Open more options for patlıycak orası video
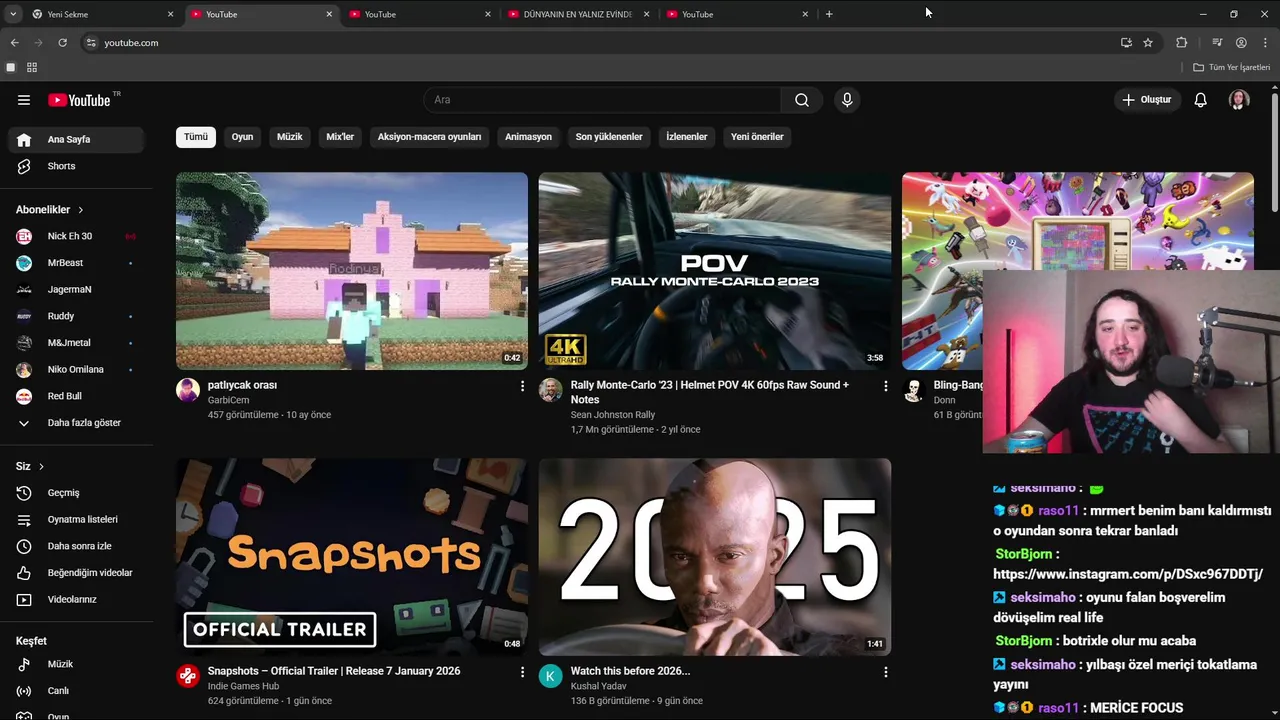 tap(522, 386)
